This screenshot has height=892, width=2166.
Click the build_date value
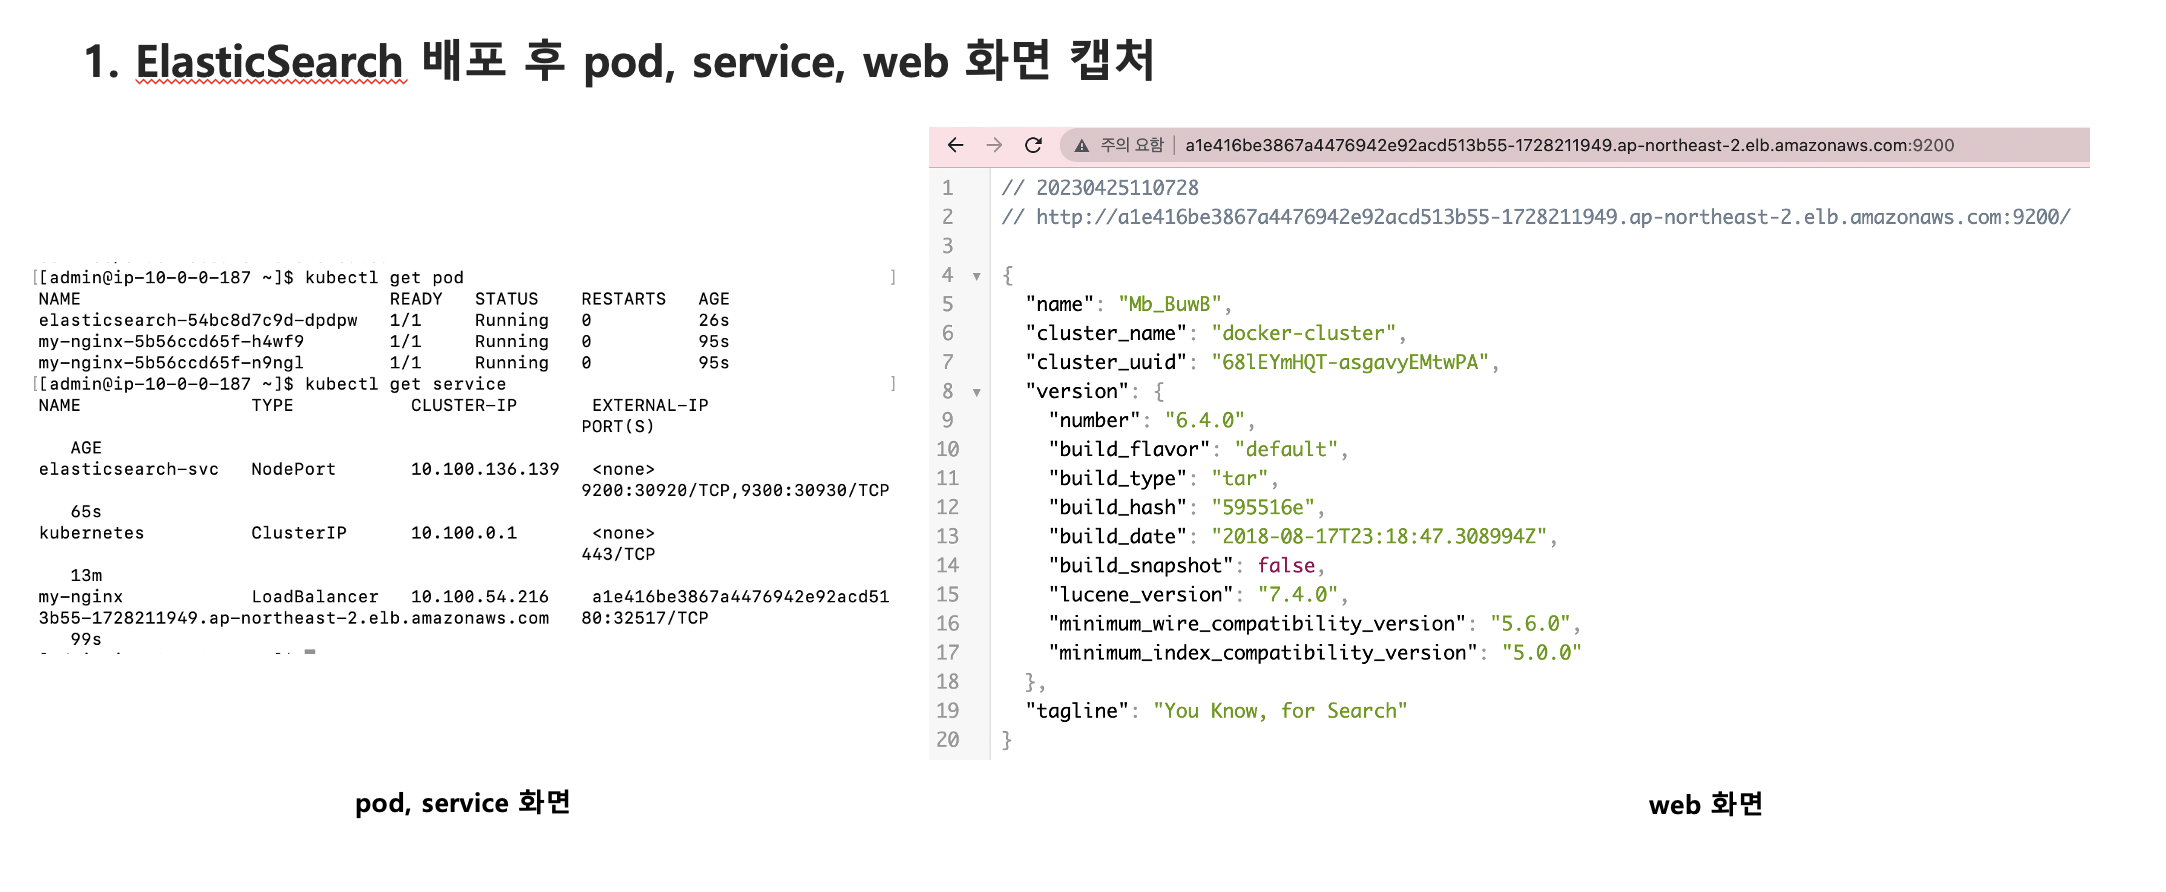click(x=1380, y=536)
